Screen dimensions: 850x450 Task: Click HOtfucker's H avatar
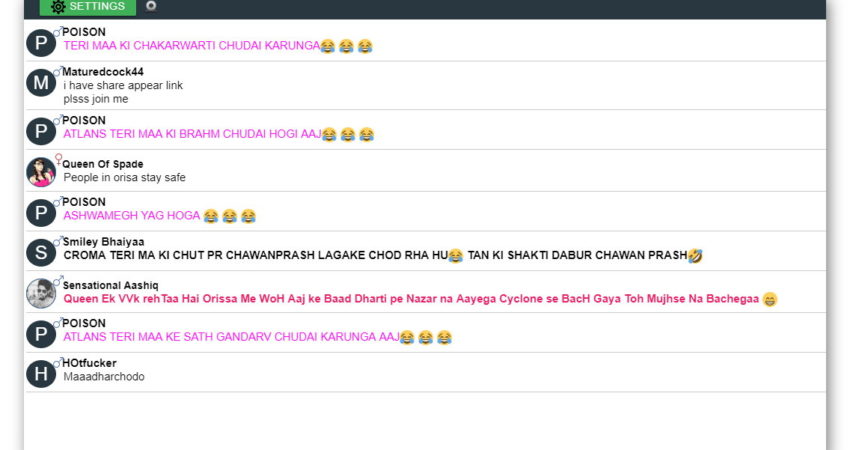41,374
